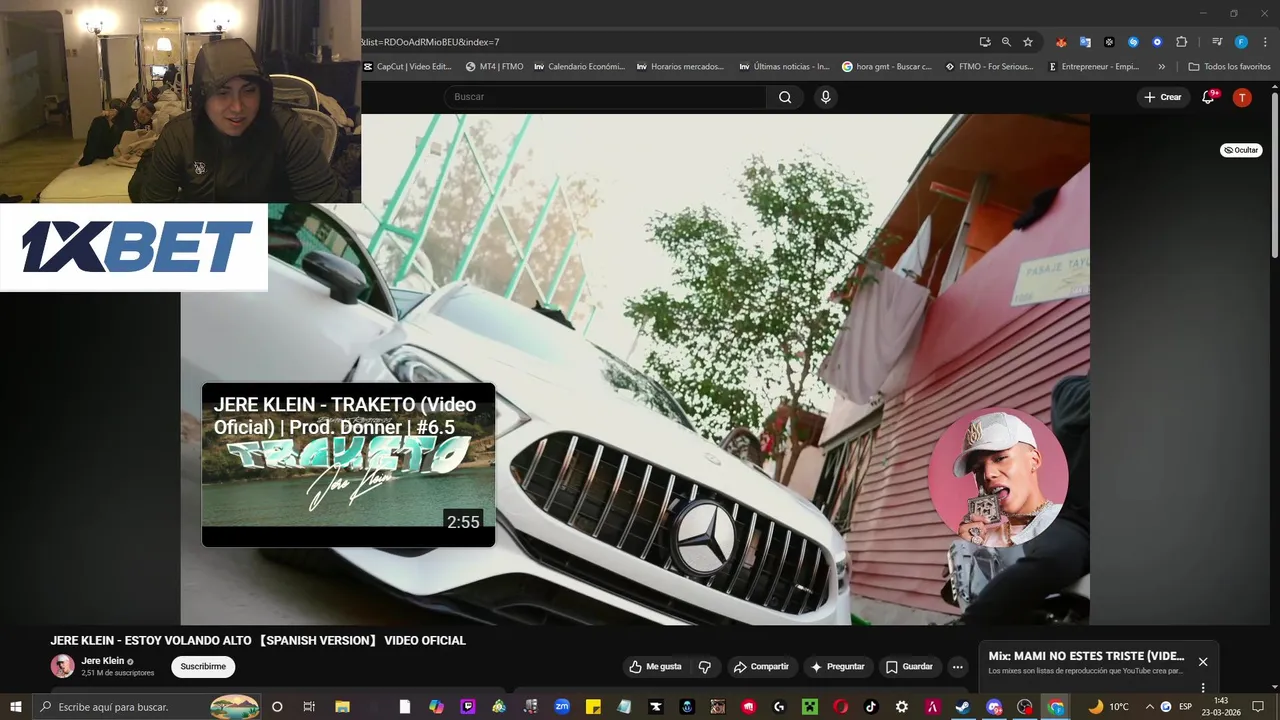Open the Chrome three-dot menu
This screenshot has height=720, width=1280.
[x=1265, y=42]
